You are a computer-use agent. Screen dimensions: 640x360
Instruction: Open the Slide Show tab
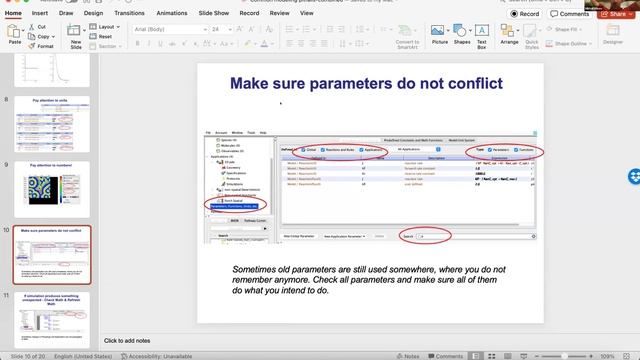point(213,13)
